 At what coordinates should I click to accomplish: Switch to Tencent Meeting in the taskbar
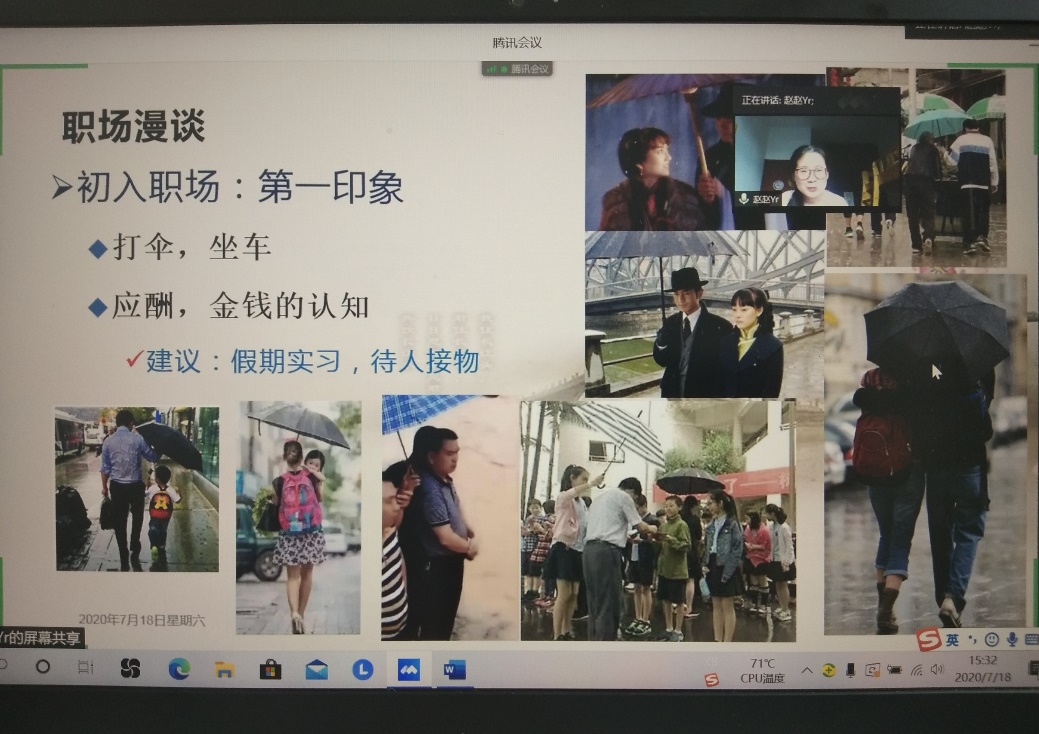(409, 670)
